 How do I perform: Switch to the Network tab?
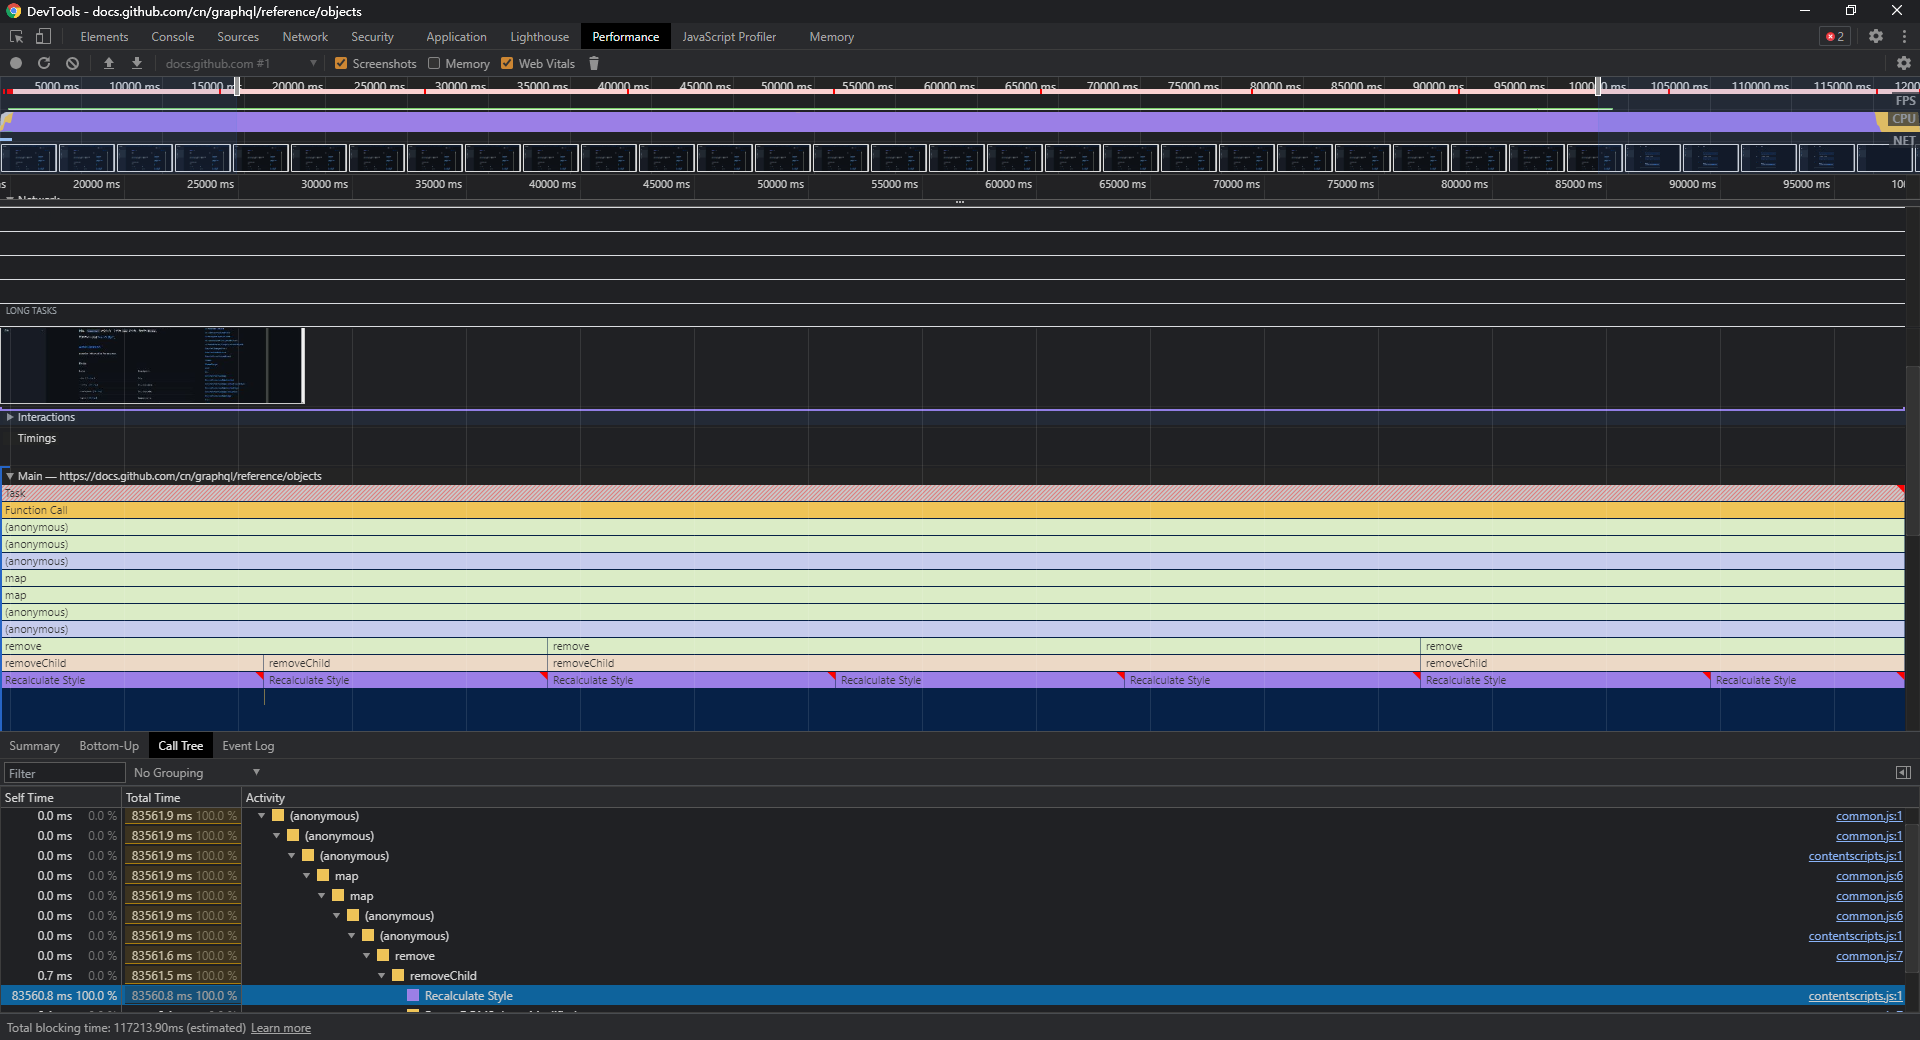click(305, 36)
